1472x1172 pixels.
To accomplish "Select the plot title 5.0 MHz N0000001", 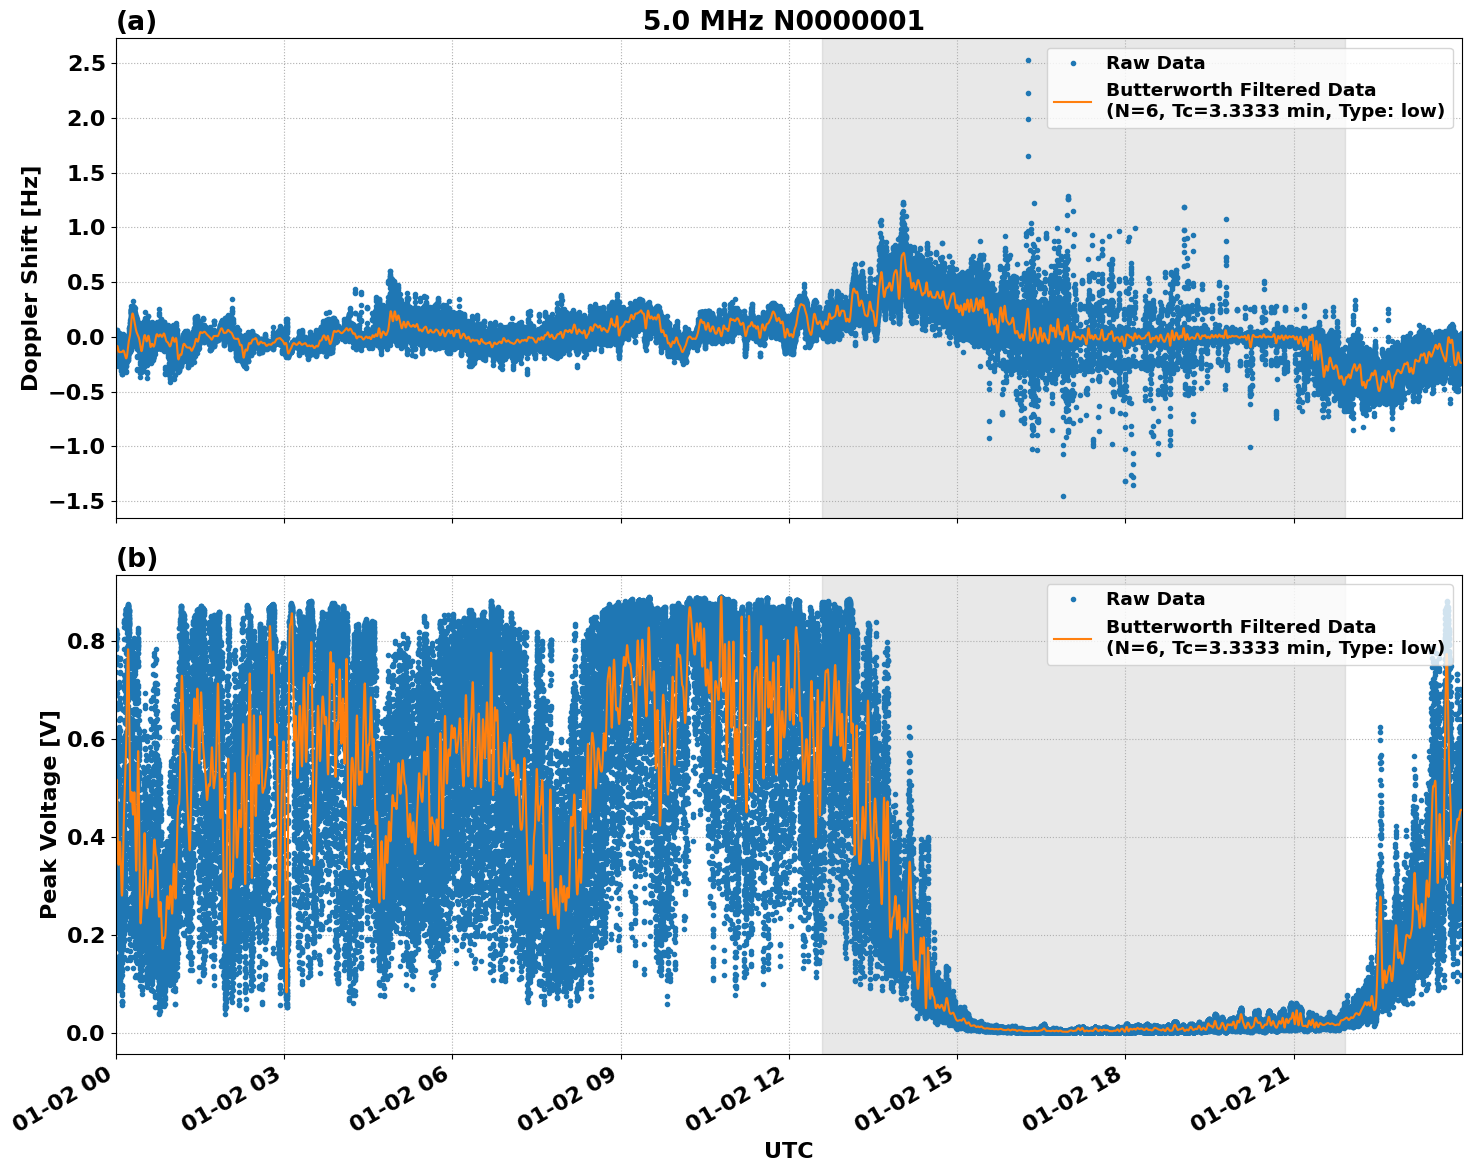I will (783, 19).
